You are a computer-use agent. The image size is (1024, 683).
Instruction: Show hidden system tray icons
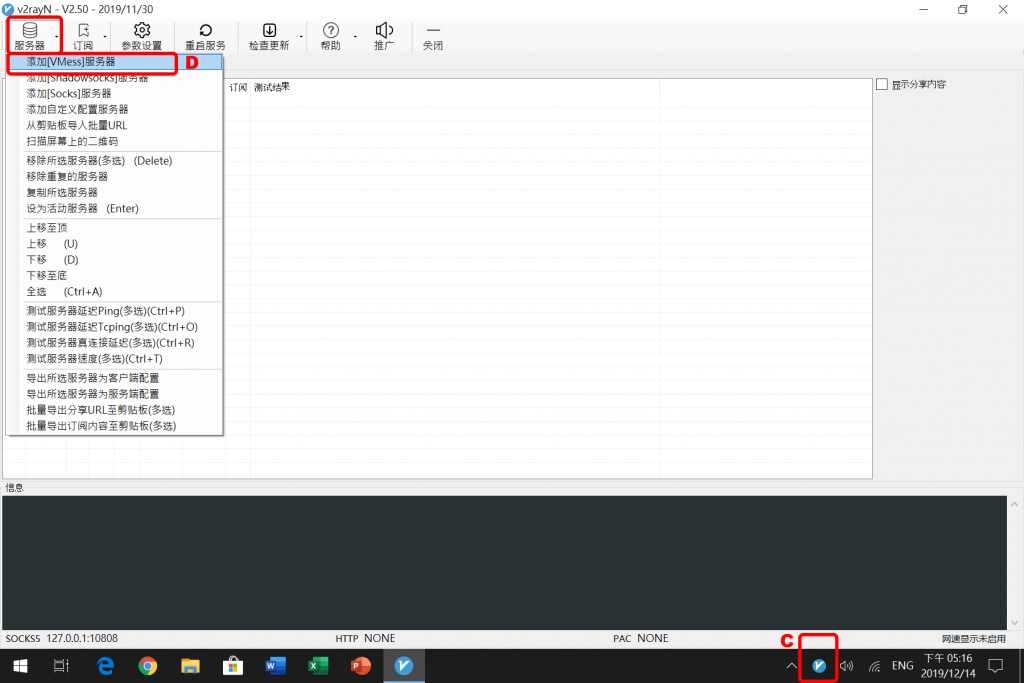[792, 666]
